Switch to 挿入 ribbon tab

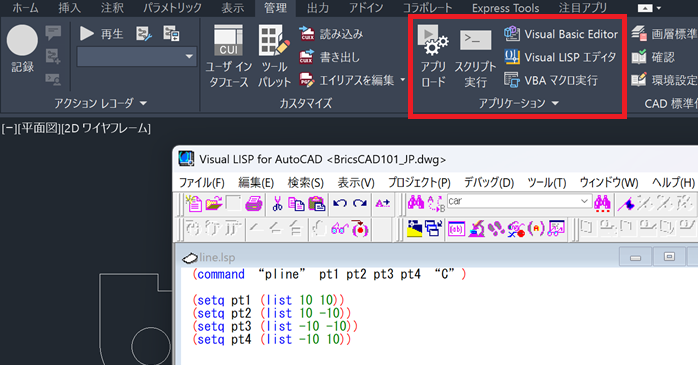point(69,8)
